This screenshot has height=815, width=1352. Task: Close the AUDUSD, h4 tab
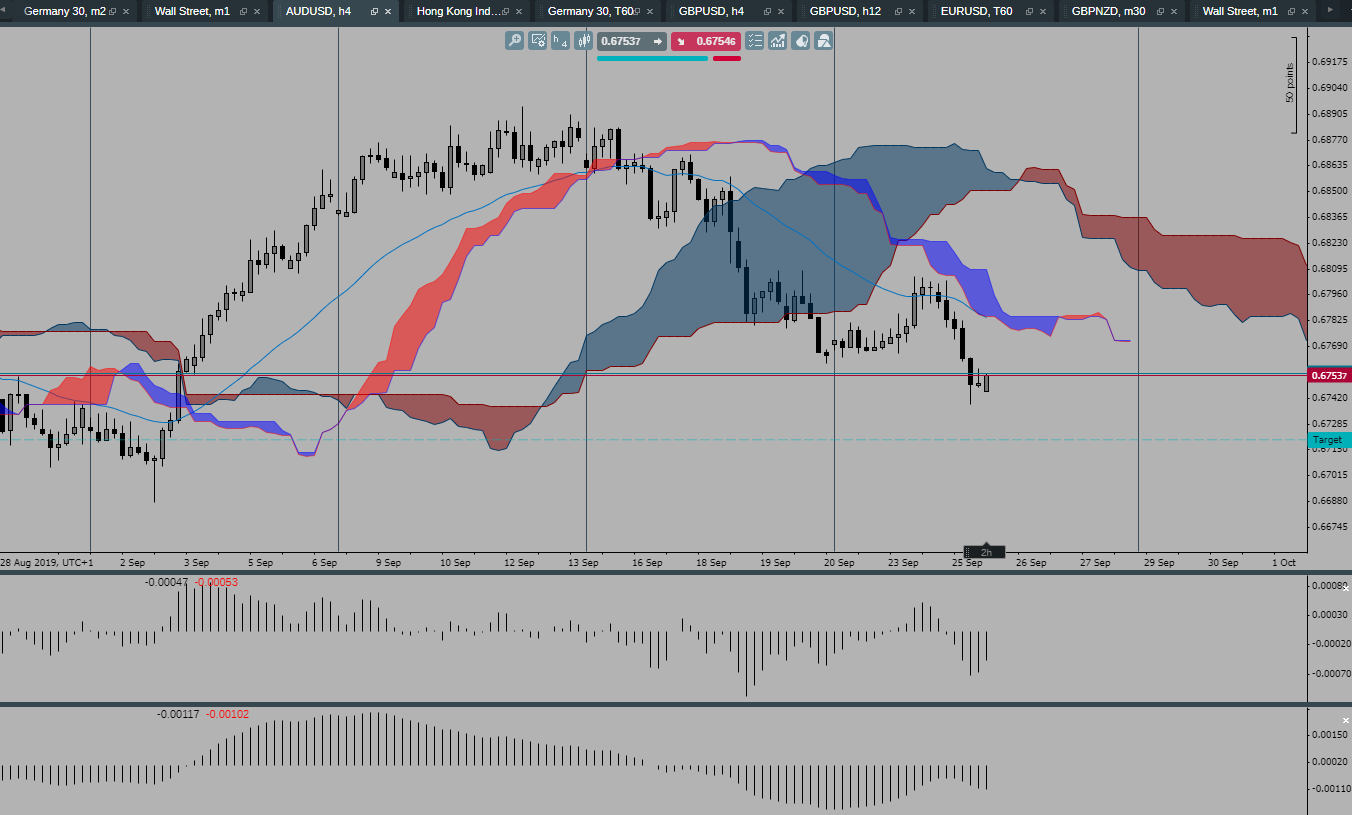(388, 12)
